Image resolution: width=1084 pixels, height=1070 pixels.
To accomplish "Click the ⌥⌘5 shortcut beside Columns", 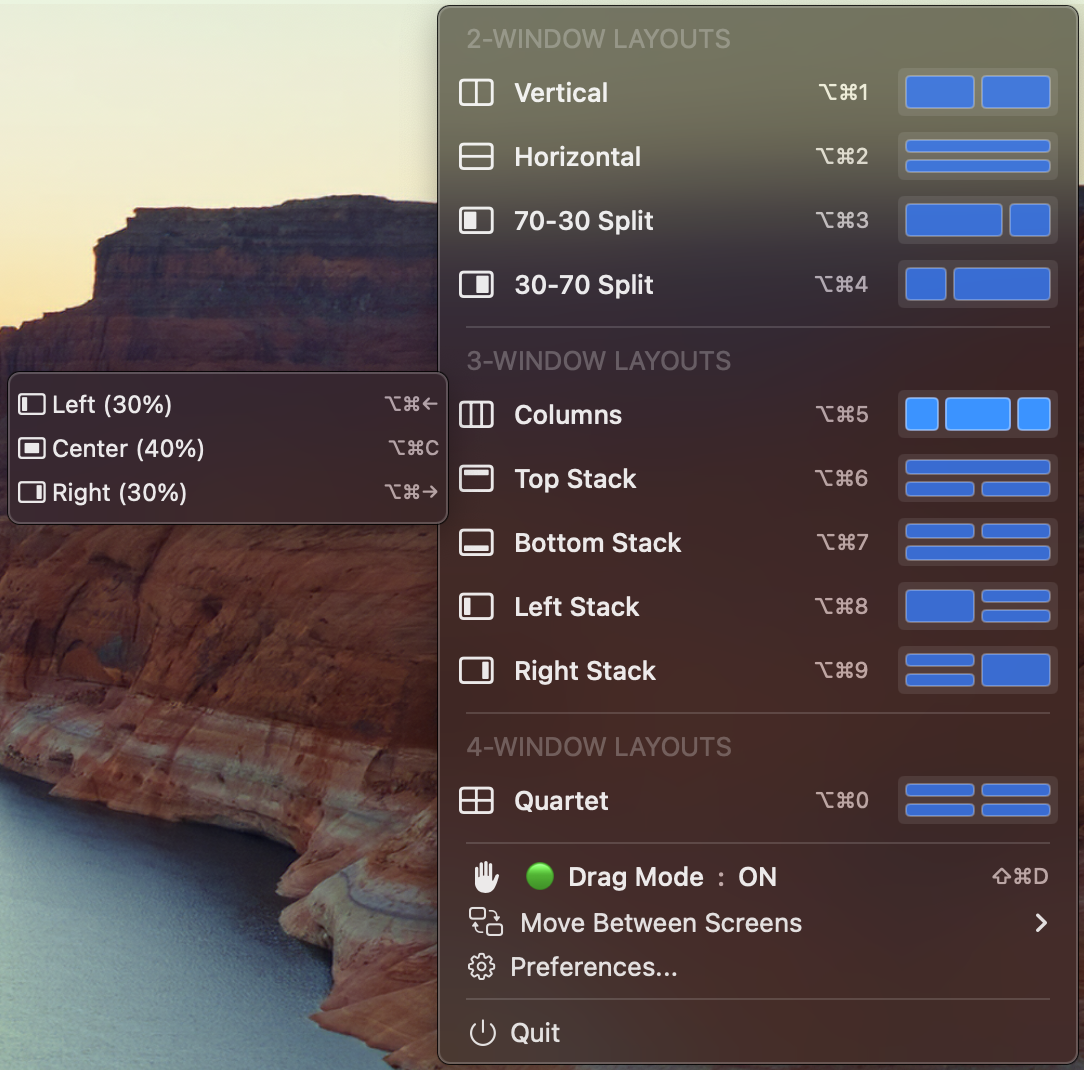I will [841, 414].
